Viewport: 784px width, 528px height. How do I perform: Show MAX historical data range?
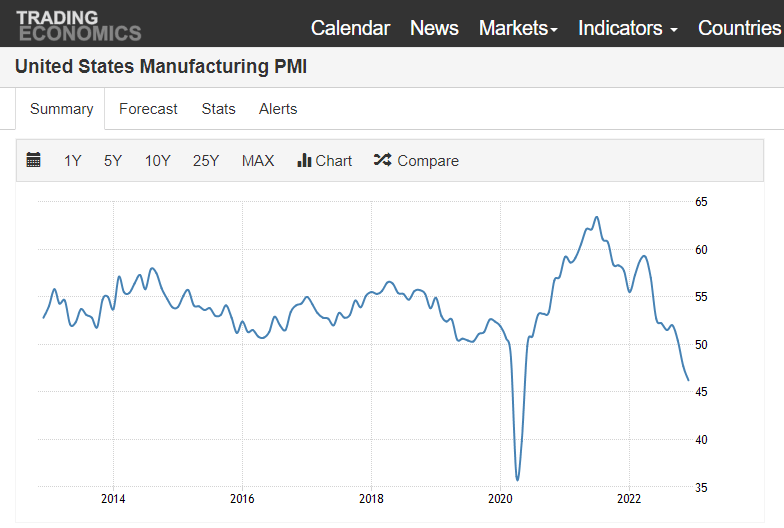[258, 161]
